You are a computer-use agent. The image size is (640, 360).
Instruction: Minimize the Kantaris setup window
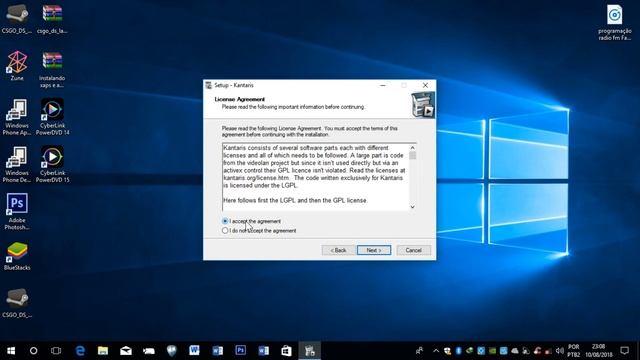click(382, 85)
